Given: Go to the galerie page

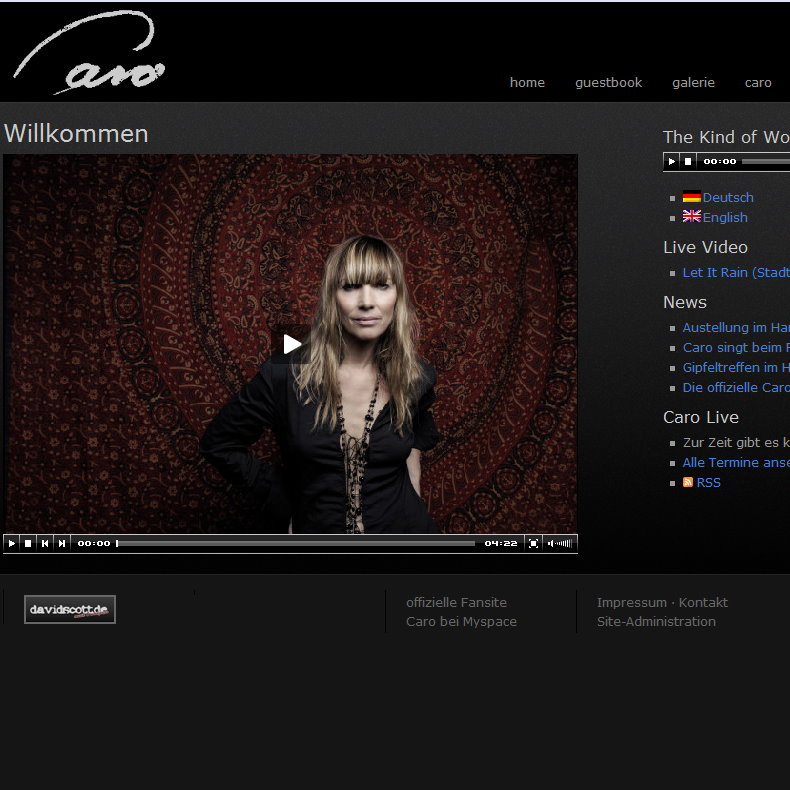Looking at the screenshot, I should pos(693,82).
